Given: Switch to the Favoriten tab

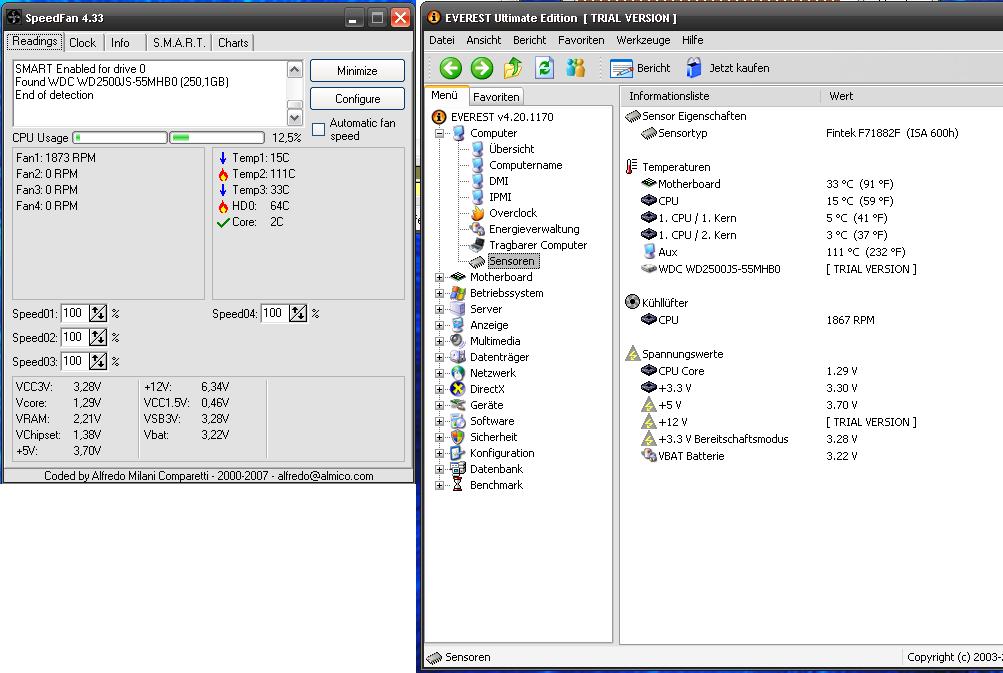Looking at the screenshot, I should click(x=496, y=97).
